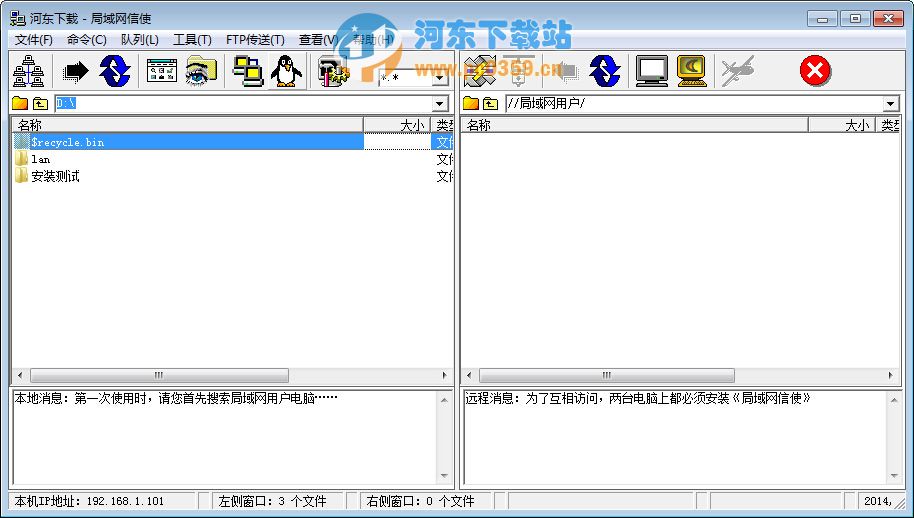Open the LAN network computers icon

(x=29, y=71)
